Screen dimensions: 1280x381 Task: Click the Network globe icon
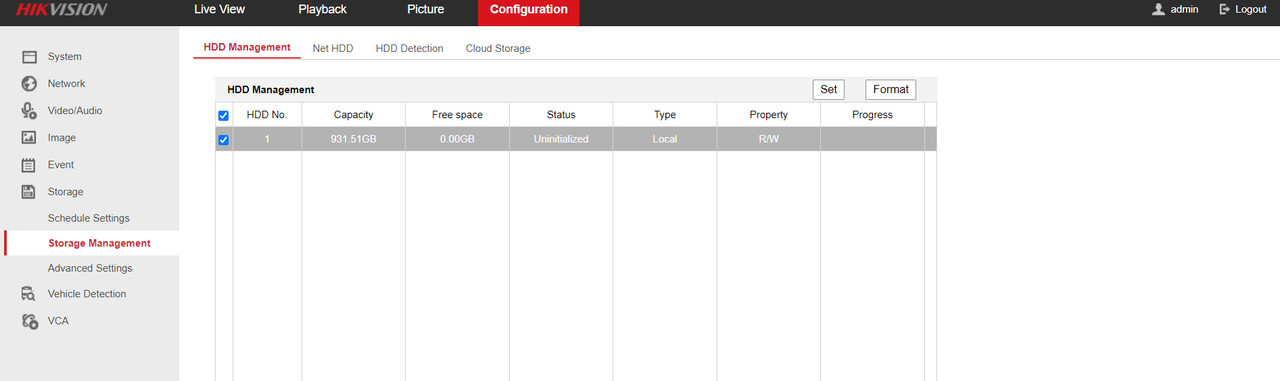[x=29, y=84]
